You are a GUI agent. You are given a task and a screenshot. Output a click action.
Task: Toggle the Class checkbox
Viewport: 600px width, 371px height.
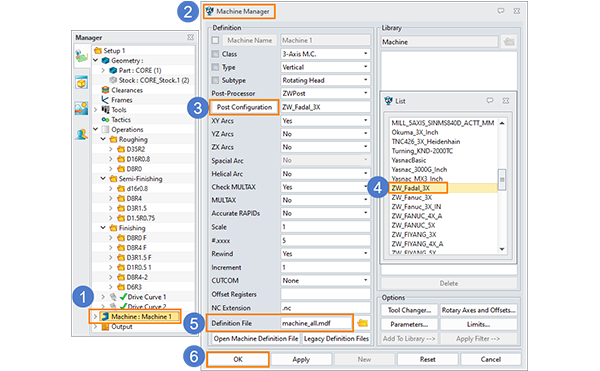(215, 54)
